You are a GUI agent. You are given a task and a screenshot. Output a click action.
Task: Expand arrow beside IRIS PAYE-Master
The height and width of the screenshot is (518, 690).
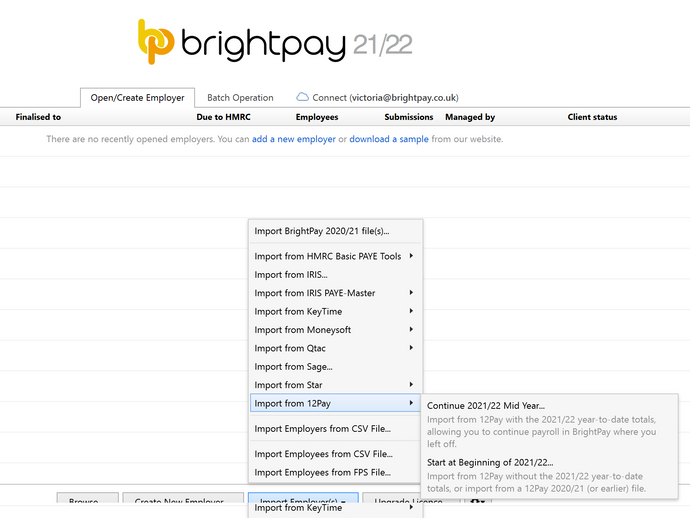[411, 293]
